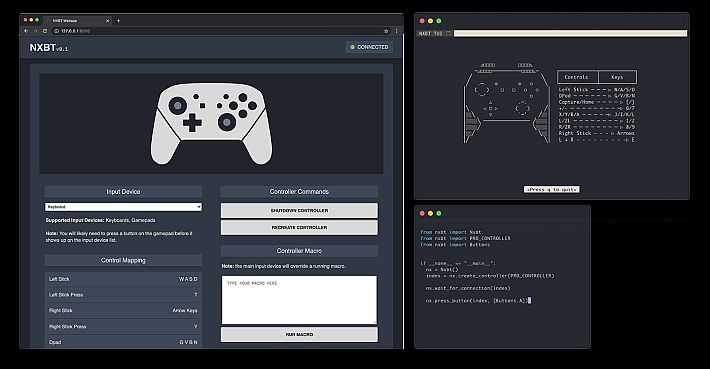Maximize the code editor terminal window
The image size is (710, 369).
point(438,213)
